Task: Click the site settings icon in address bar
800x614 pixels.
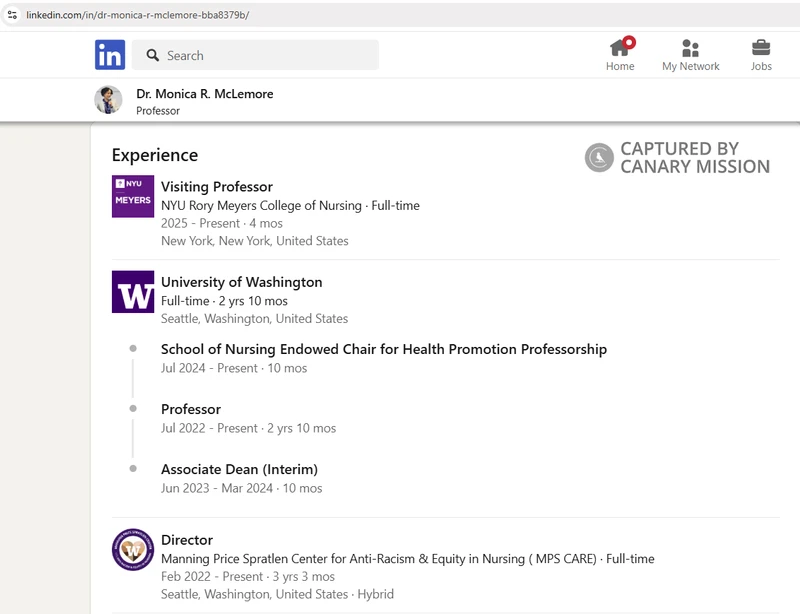Action: pos(12,15)
